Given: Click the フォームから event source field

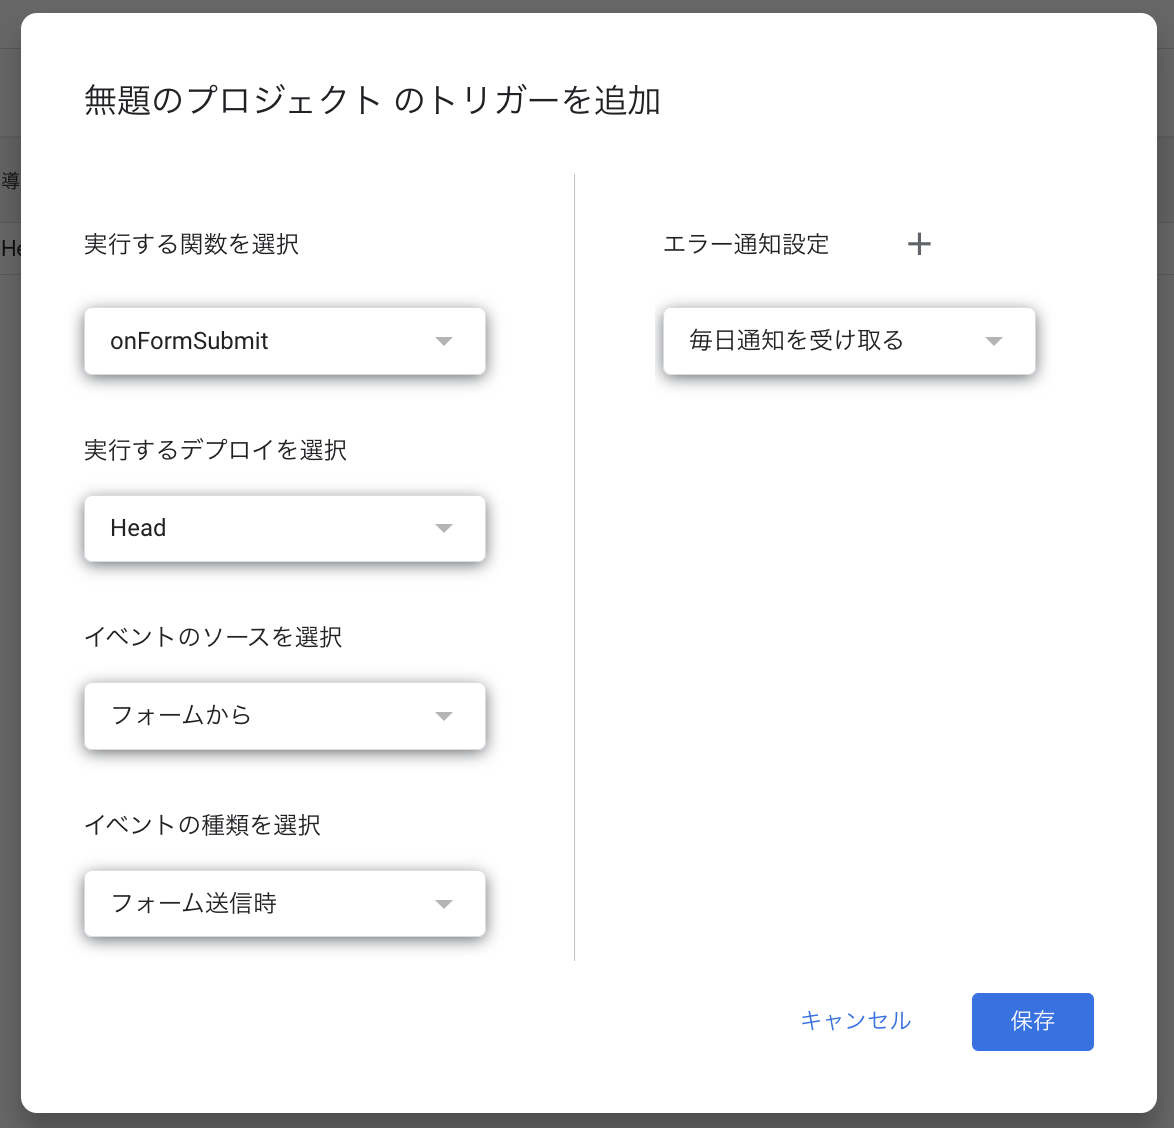Looking at the screenshot, I should click(284, 716).
